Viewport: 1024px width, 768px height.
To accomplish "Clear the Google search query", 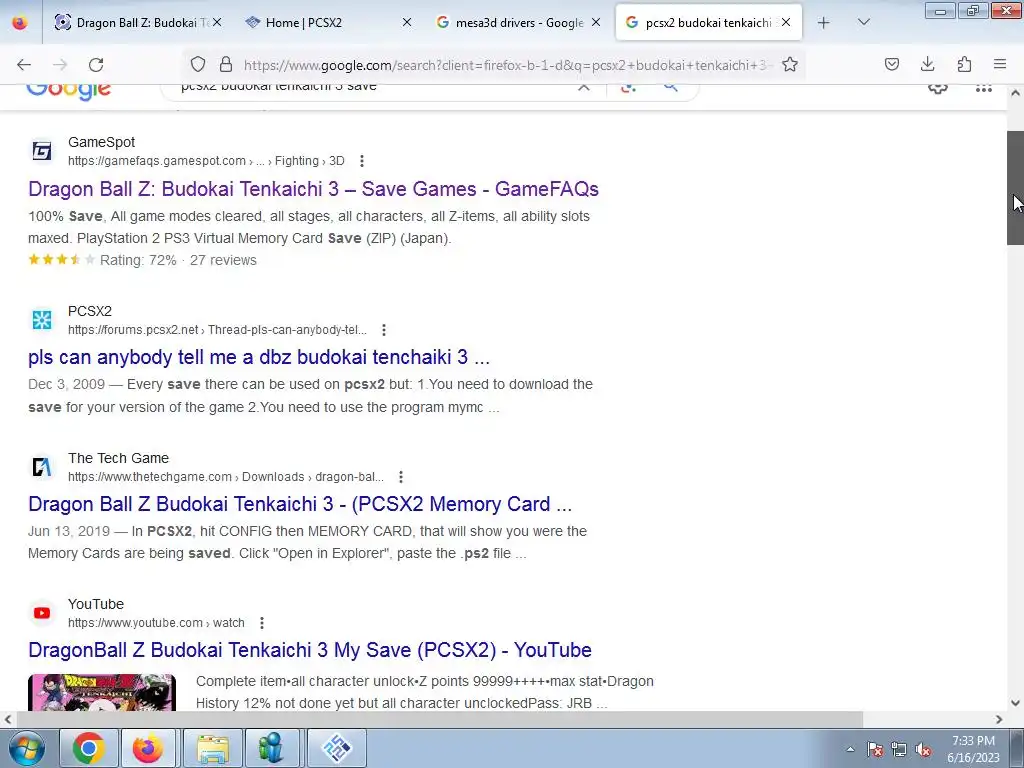I will tap(584, 87).
